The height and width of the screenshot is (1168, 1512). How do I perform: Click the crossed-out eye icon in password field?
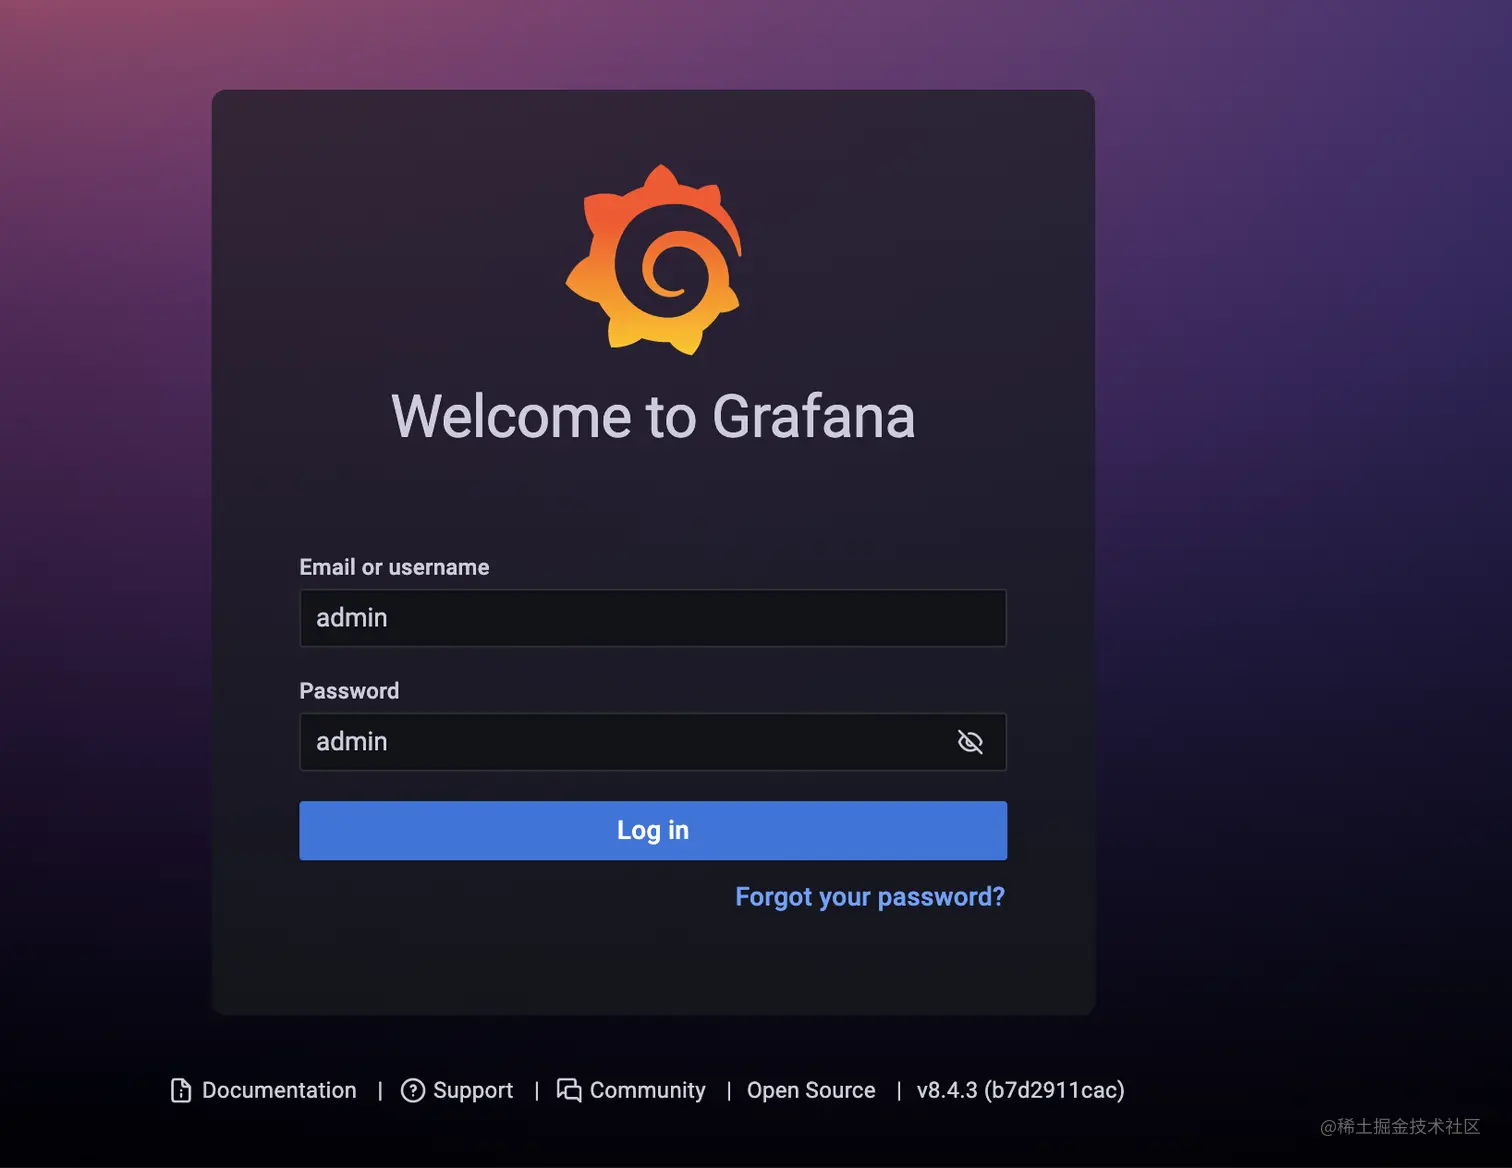pyautogui.click(x=970, y=742)
